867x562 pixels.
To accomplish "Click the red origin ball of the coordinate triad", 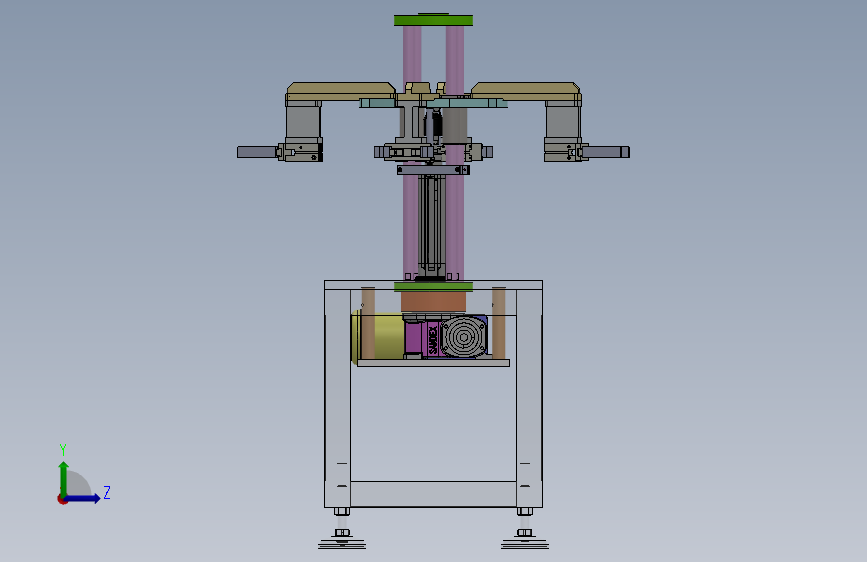I will (62, 499).
